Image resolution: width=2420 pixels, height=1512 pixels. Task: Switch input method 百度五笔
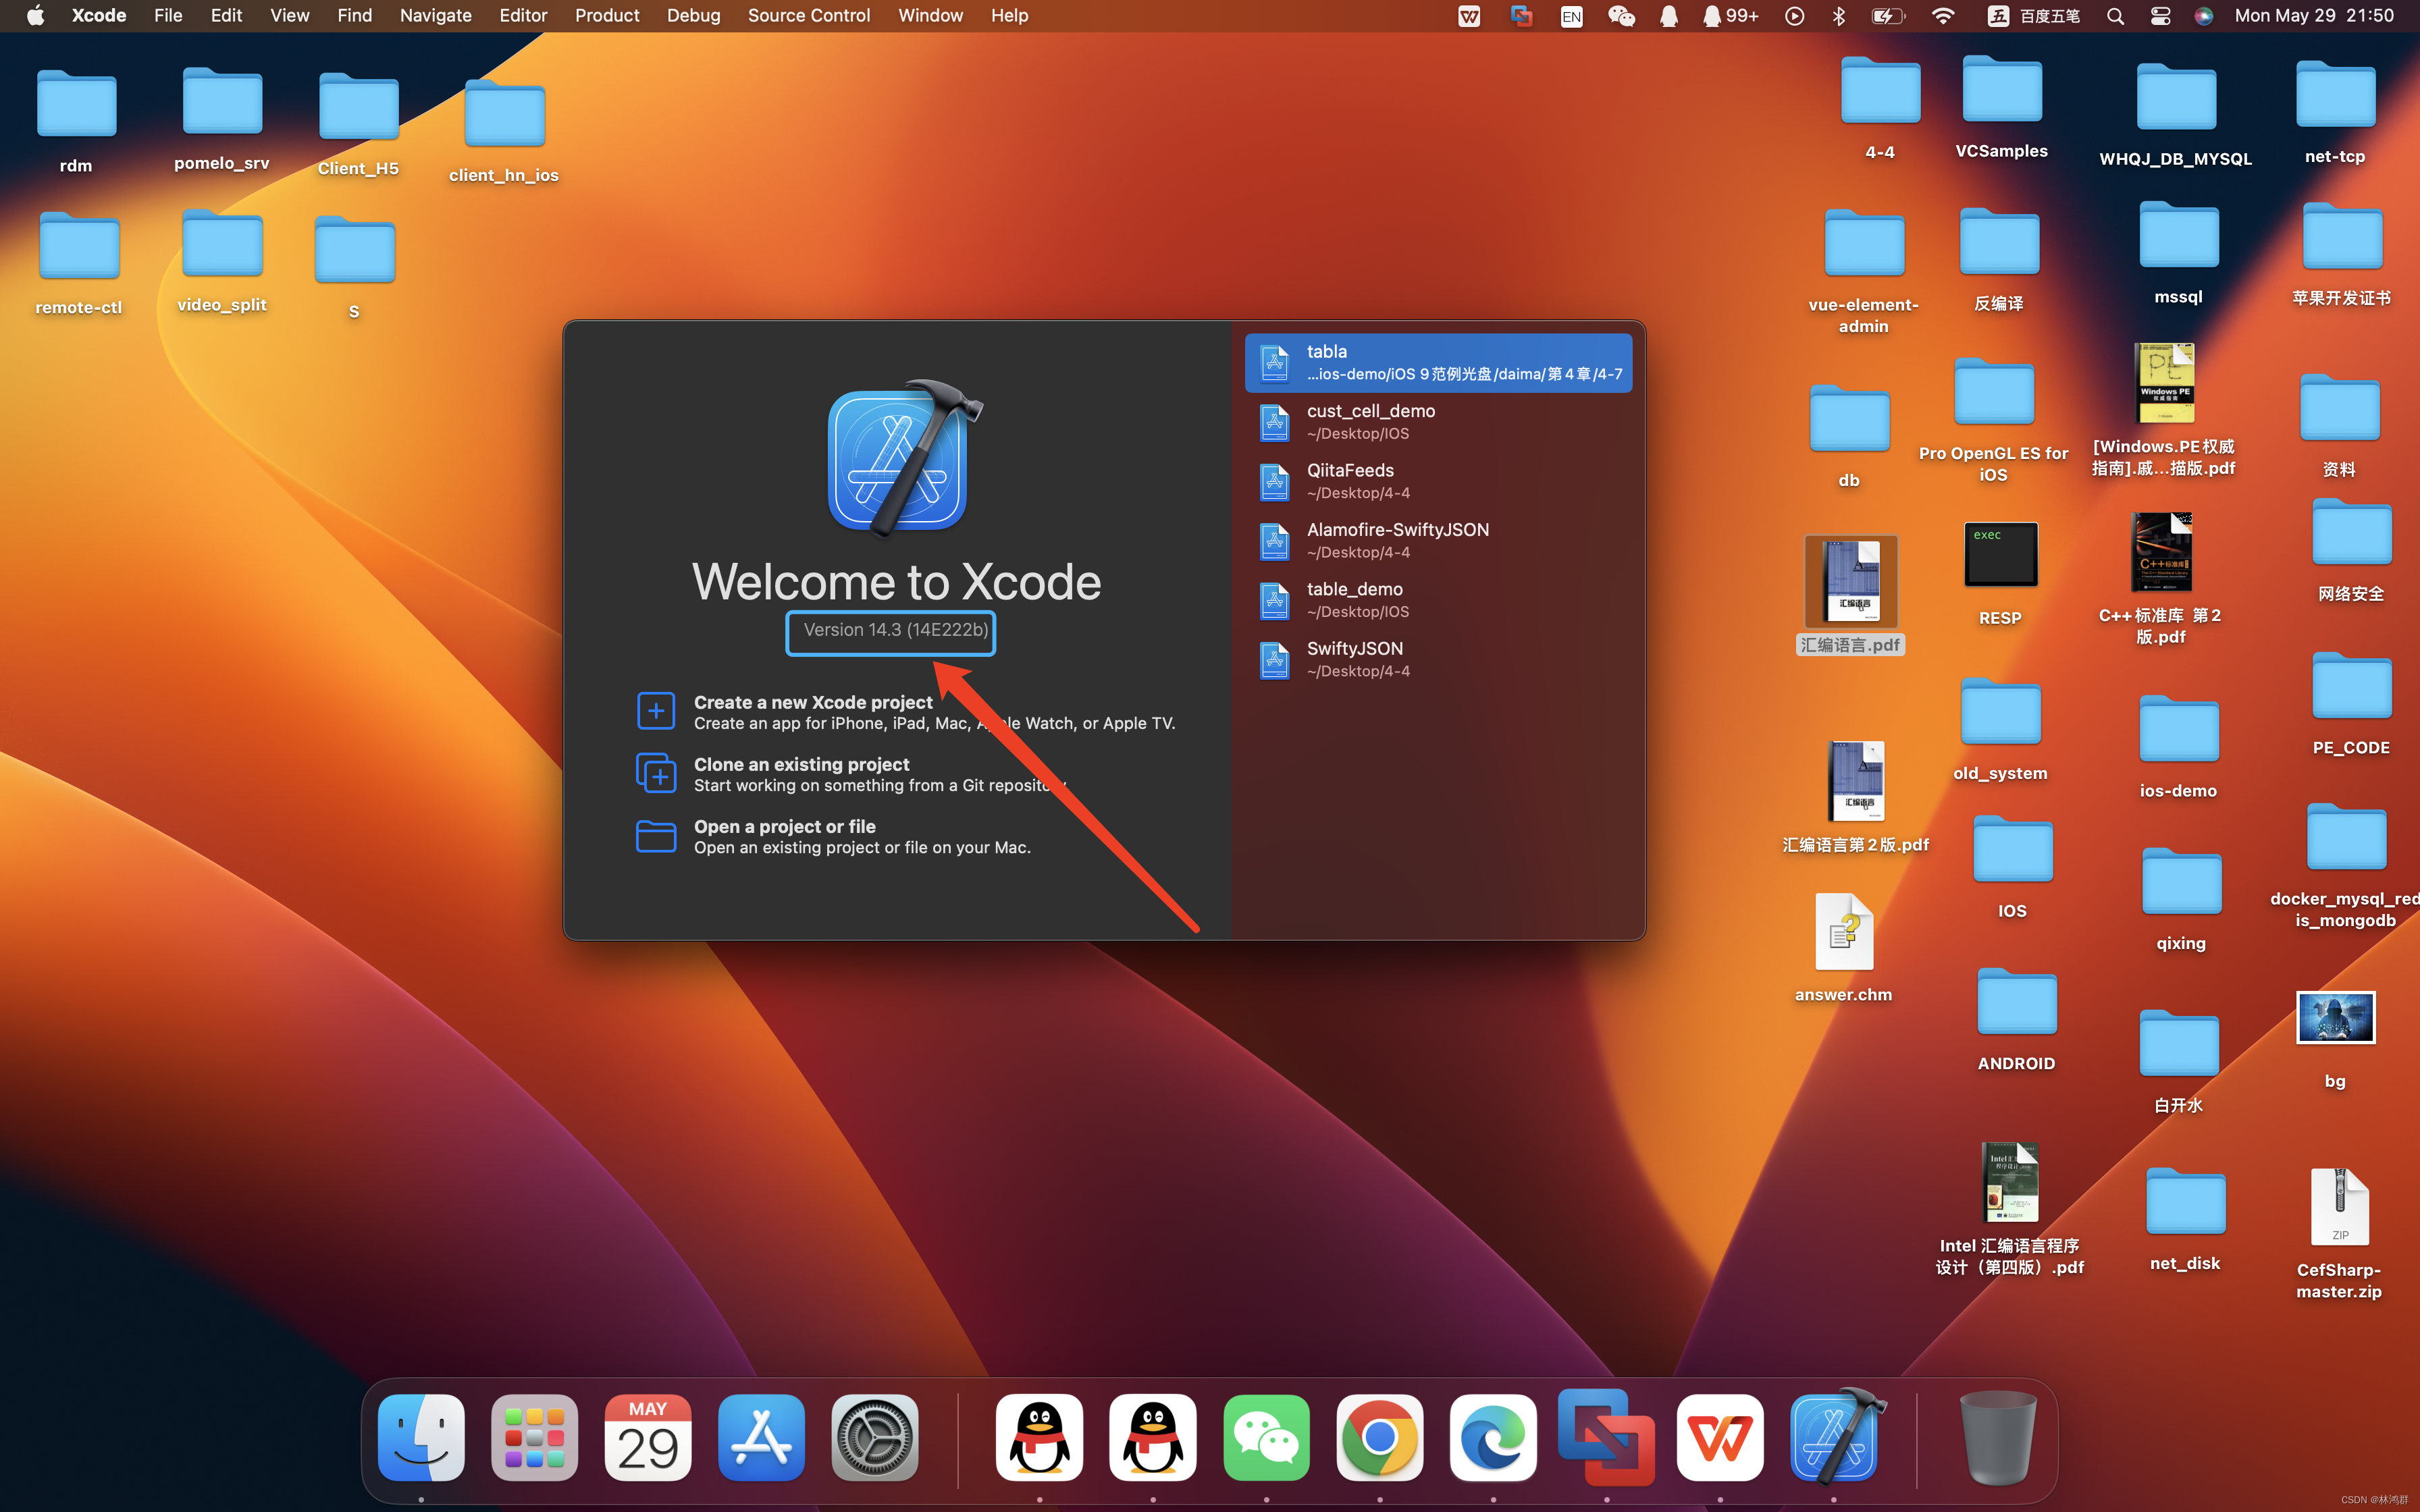click(x=2033, y=16)
